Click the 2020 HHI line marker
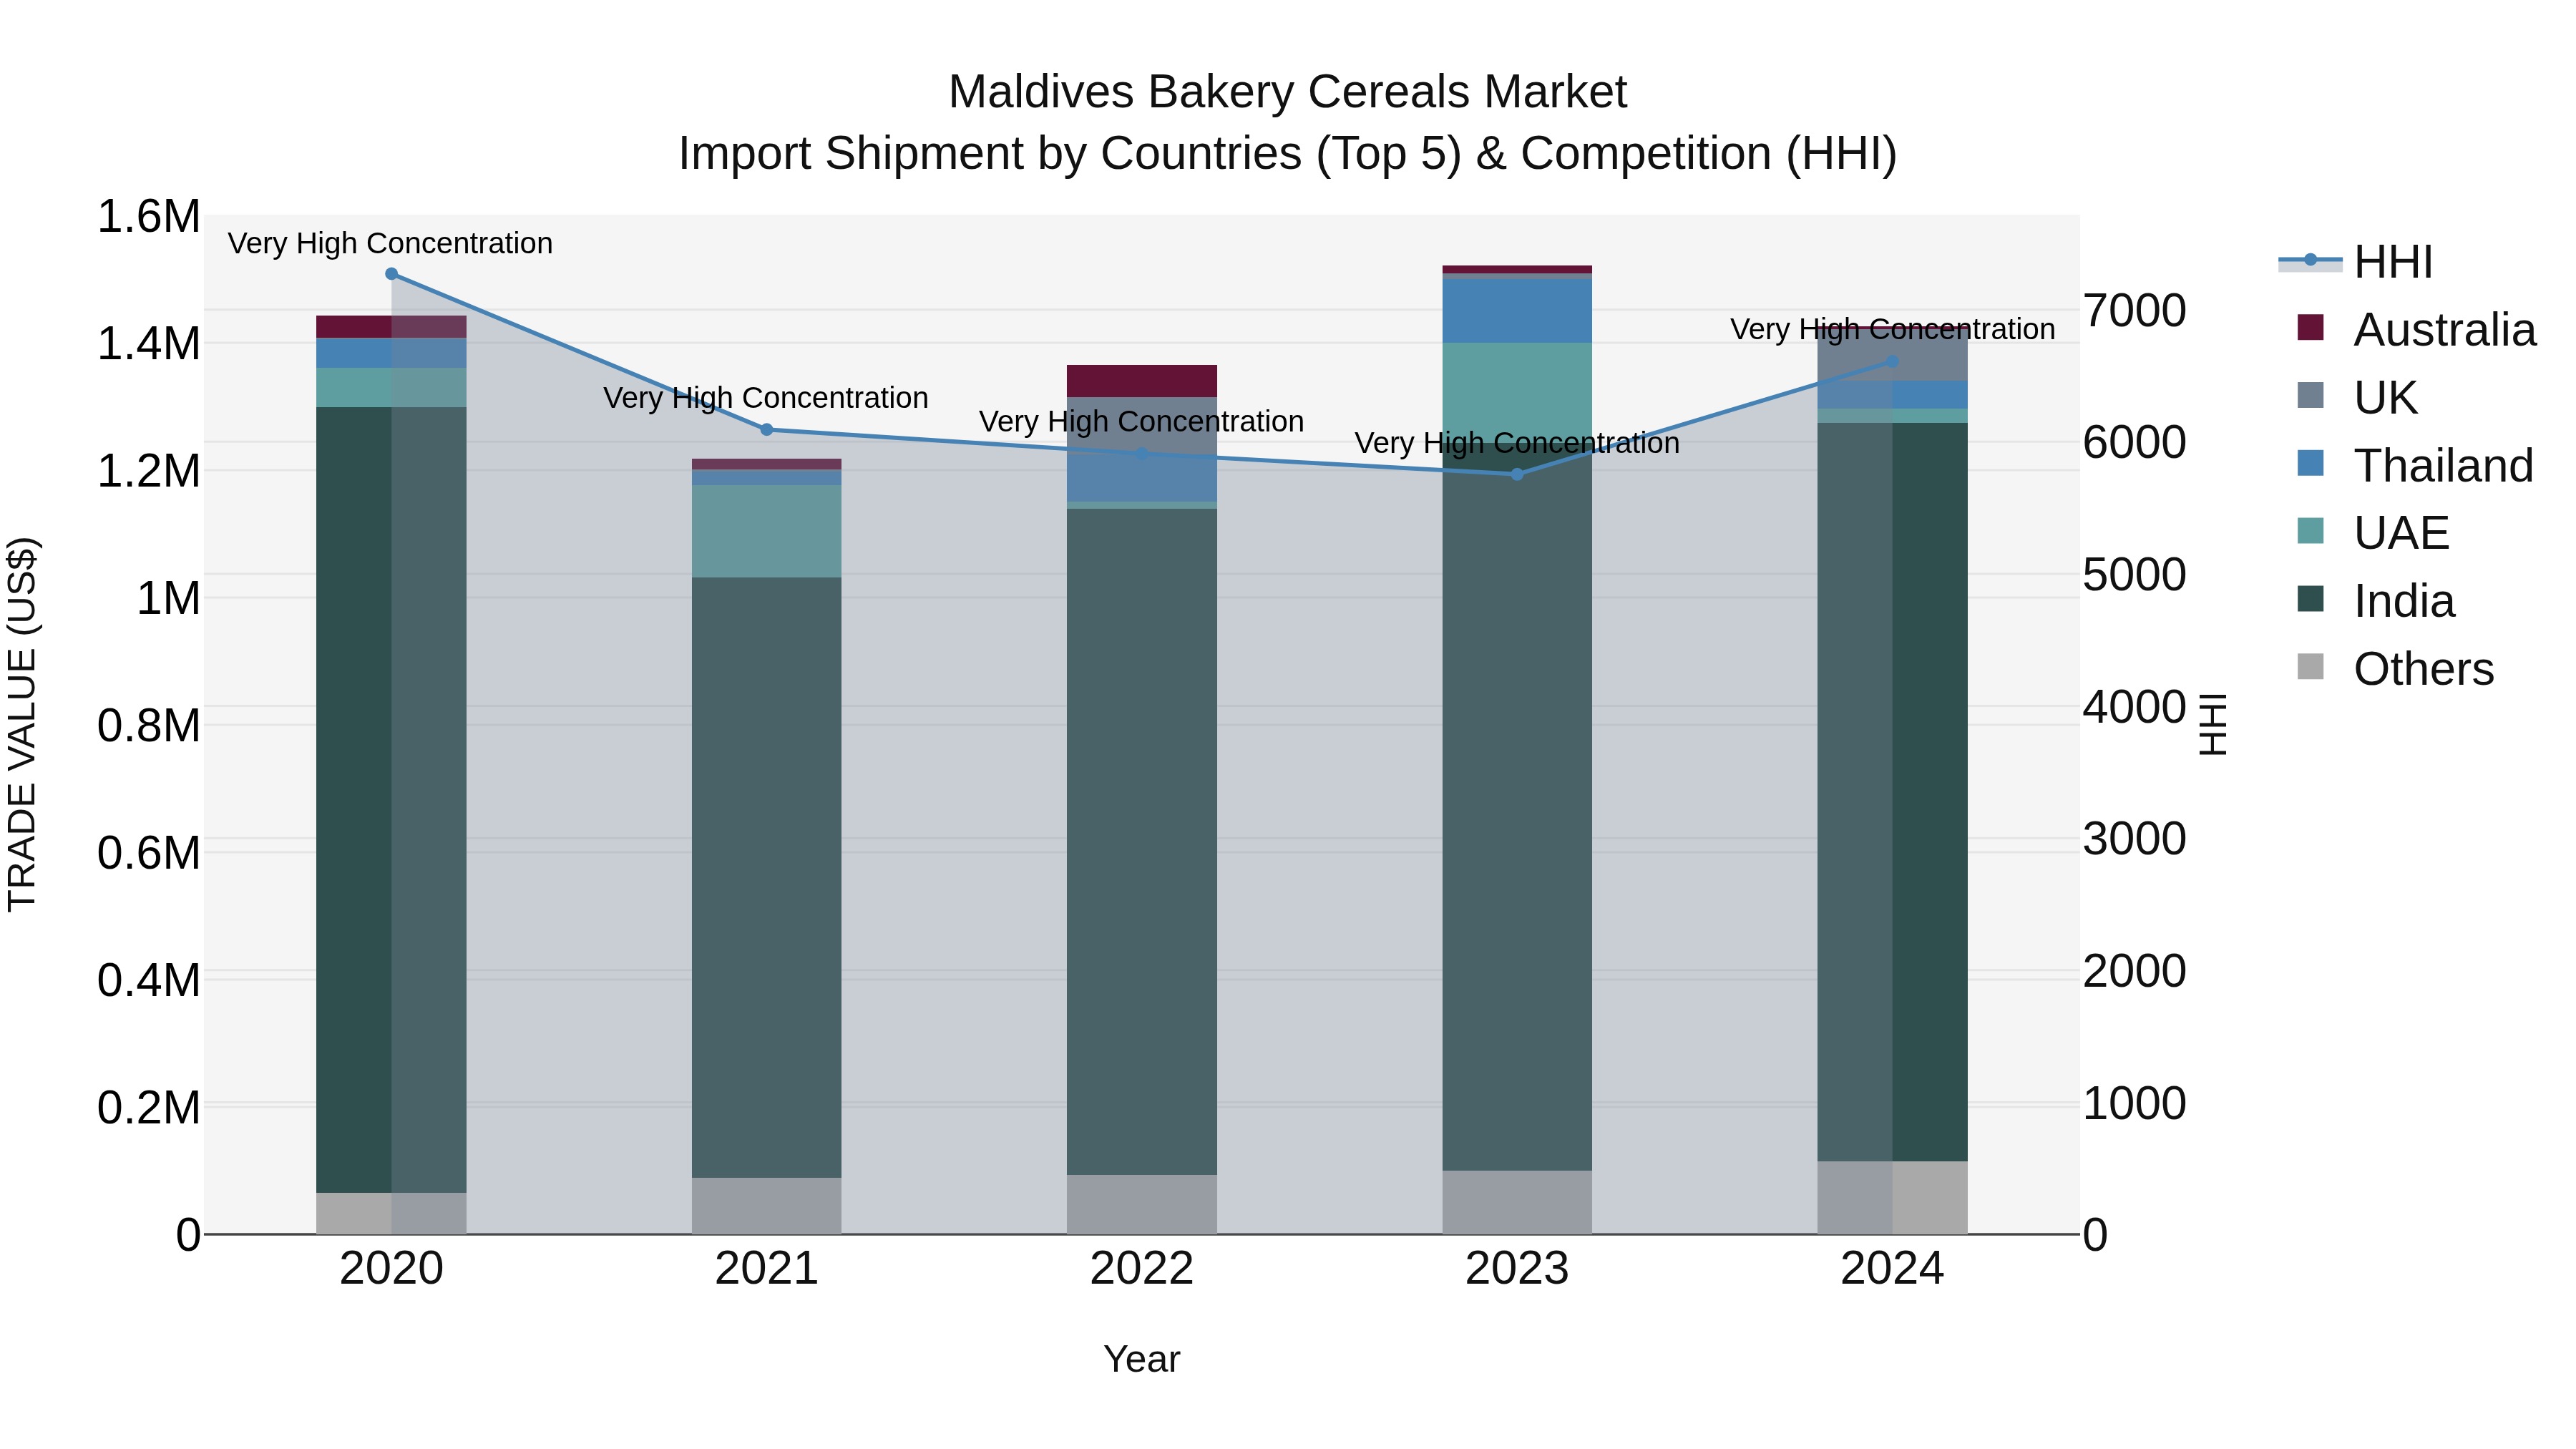Viewport: 2576px width, 1449px height. pos(391,274)
